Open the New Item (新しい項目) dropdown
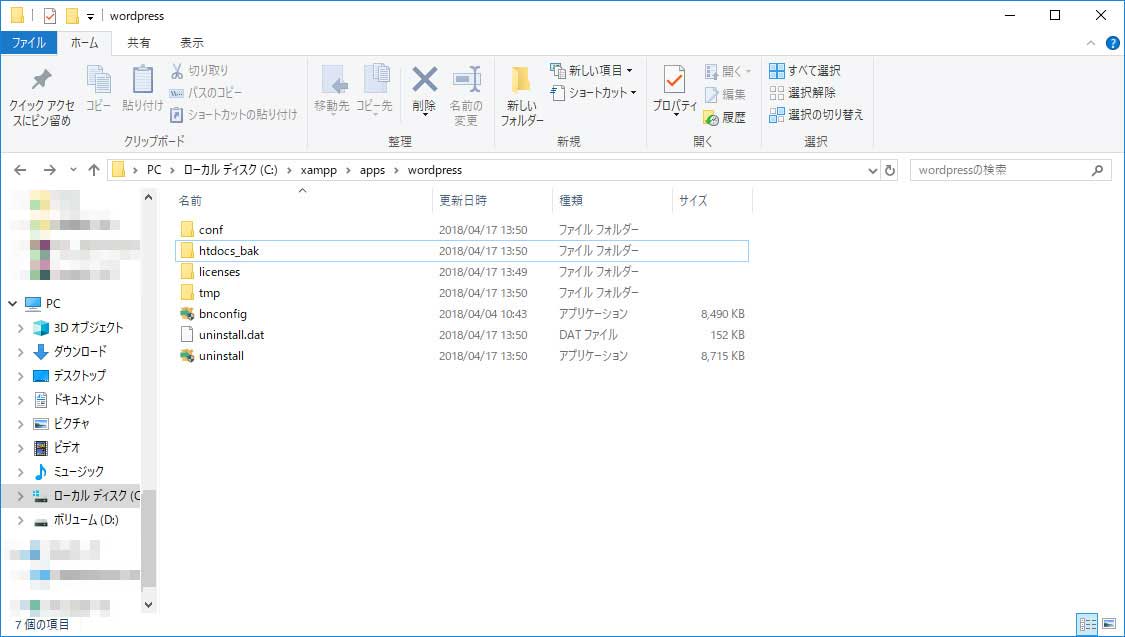 pyautogui.click(x=592, y=71)
